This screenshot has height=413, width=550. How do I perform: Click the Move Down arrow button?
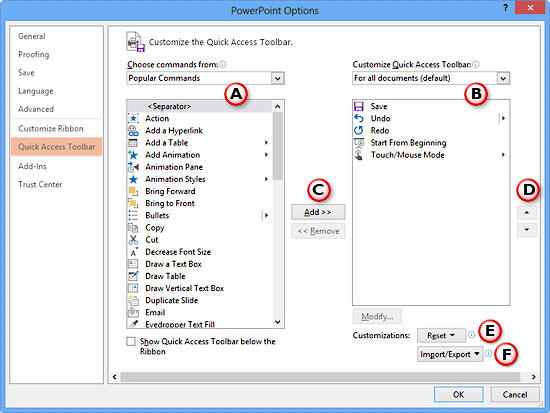coord(526,229)
